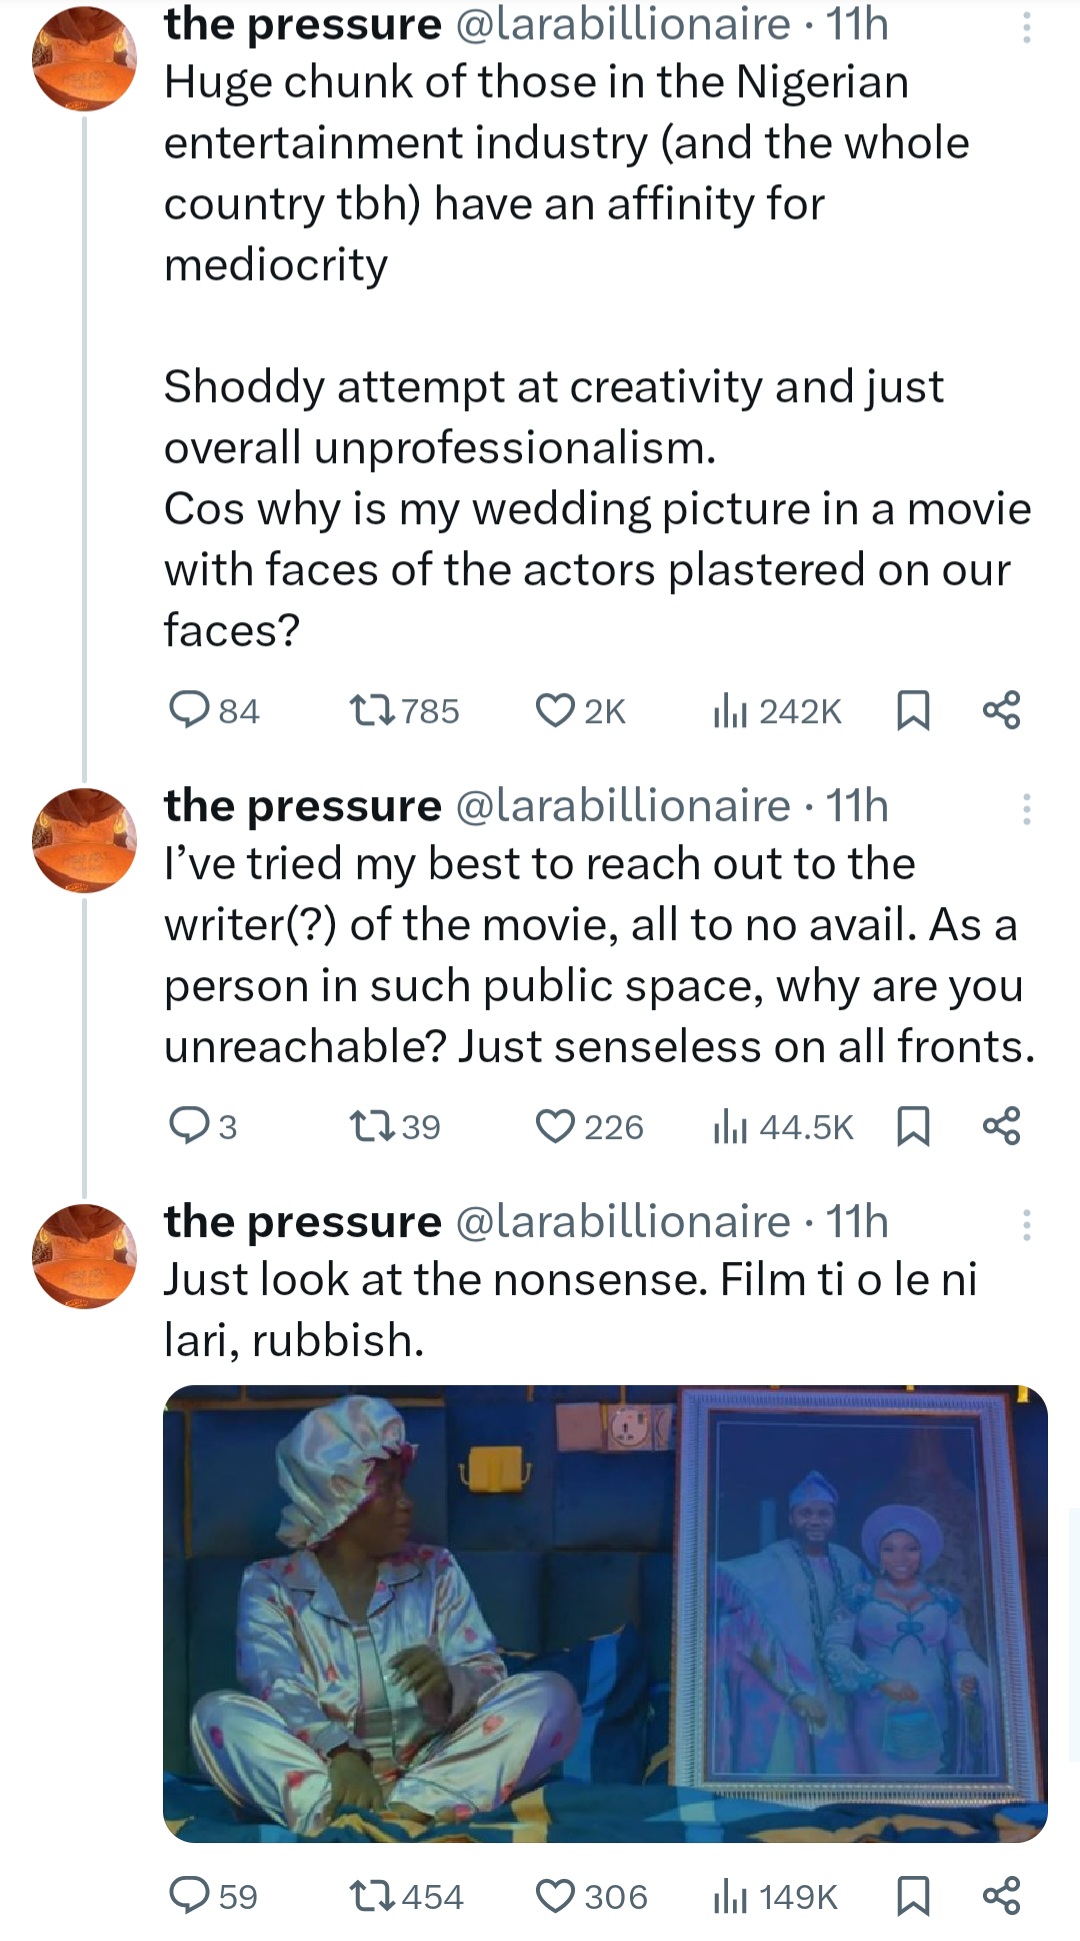This screenshot has width=1080, height=1941.
Task: Retweet the post with 785 retweets
Action: (x=372, y=710)
